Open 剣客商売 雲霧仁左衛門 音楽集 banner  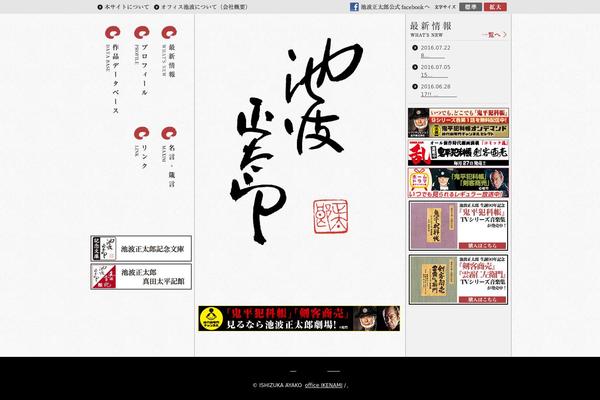pos(458,279)
